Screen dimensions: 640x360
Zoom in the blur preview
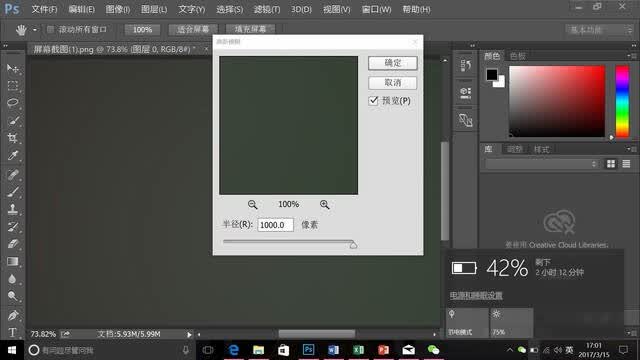pyautogui.click(x=324, y=204)
